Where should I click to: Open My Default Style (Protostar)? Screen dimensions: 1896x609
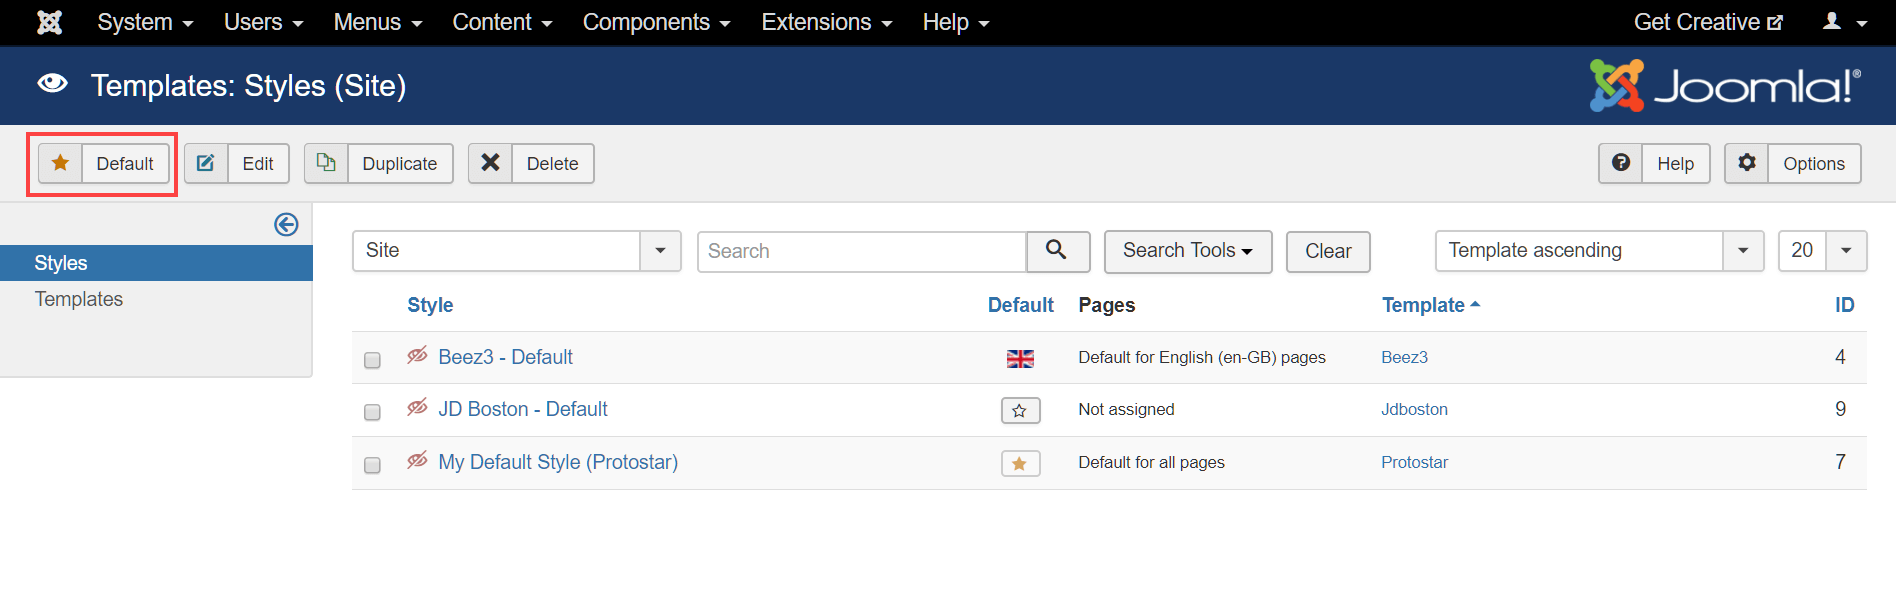(558, 462)
